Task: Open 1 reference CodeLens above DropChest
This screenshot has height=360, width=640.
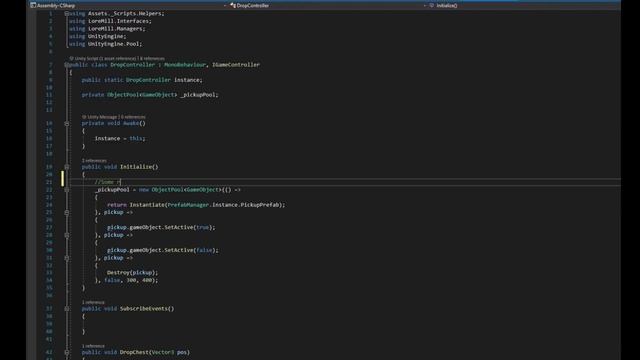Action: pos(93,346)
